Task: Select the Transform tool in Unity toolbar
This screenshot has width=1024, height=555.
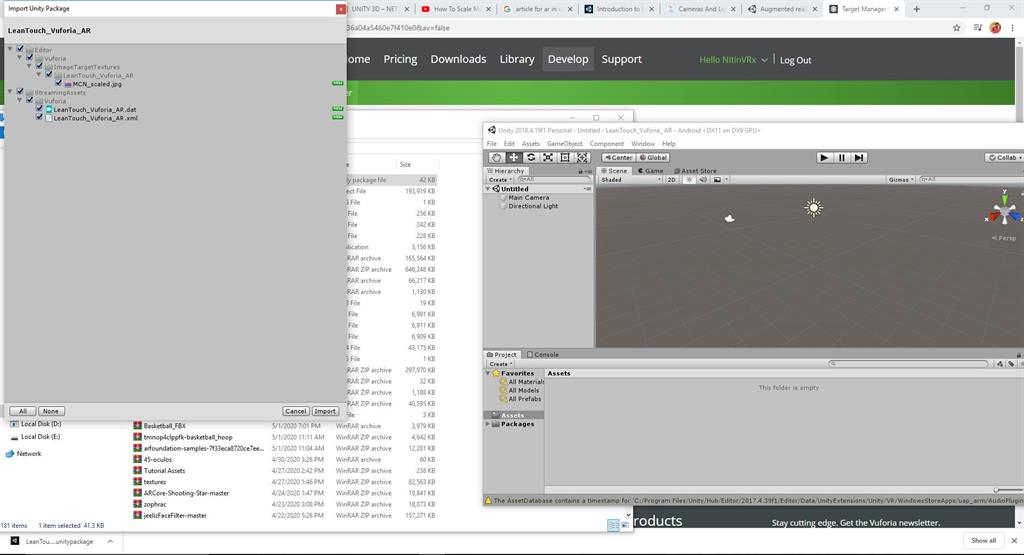Action: coord(582,157)
